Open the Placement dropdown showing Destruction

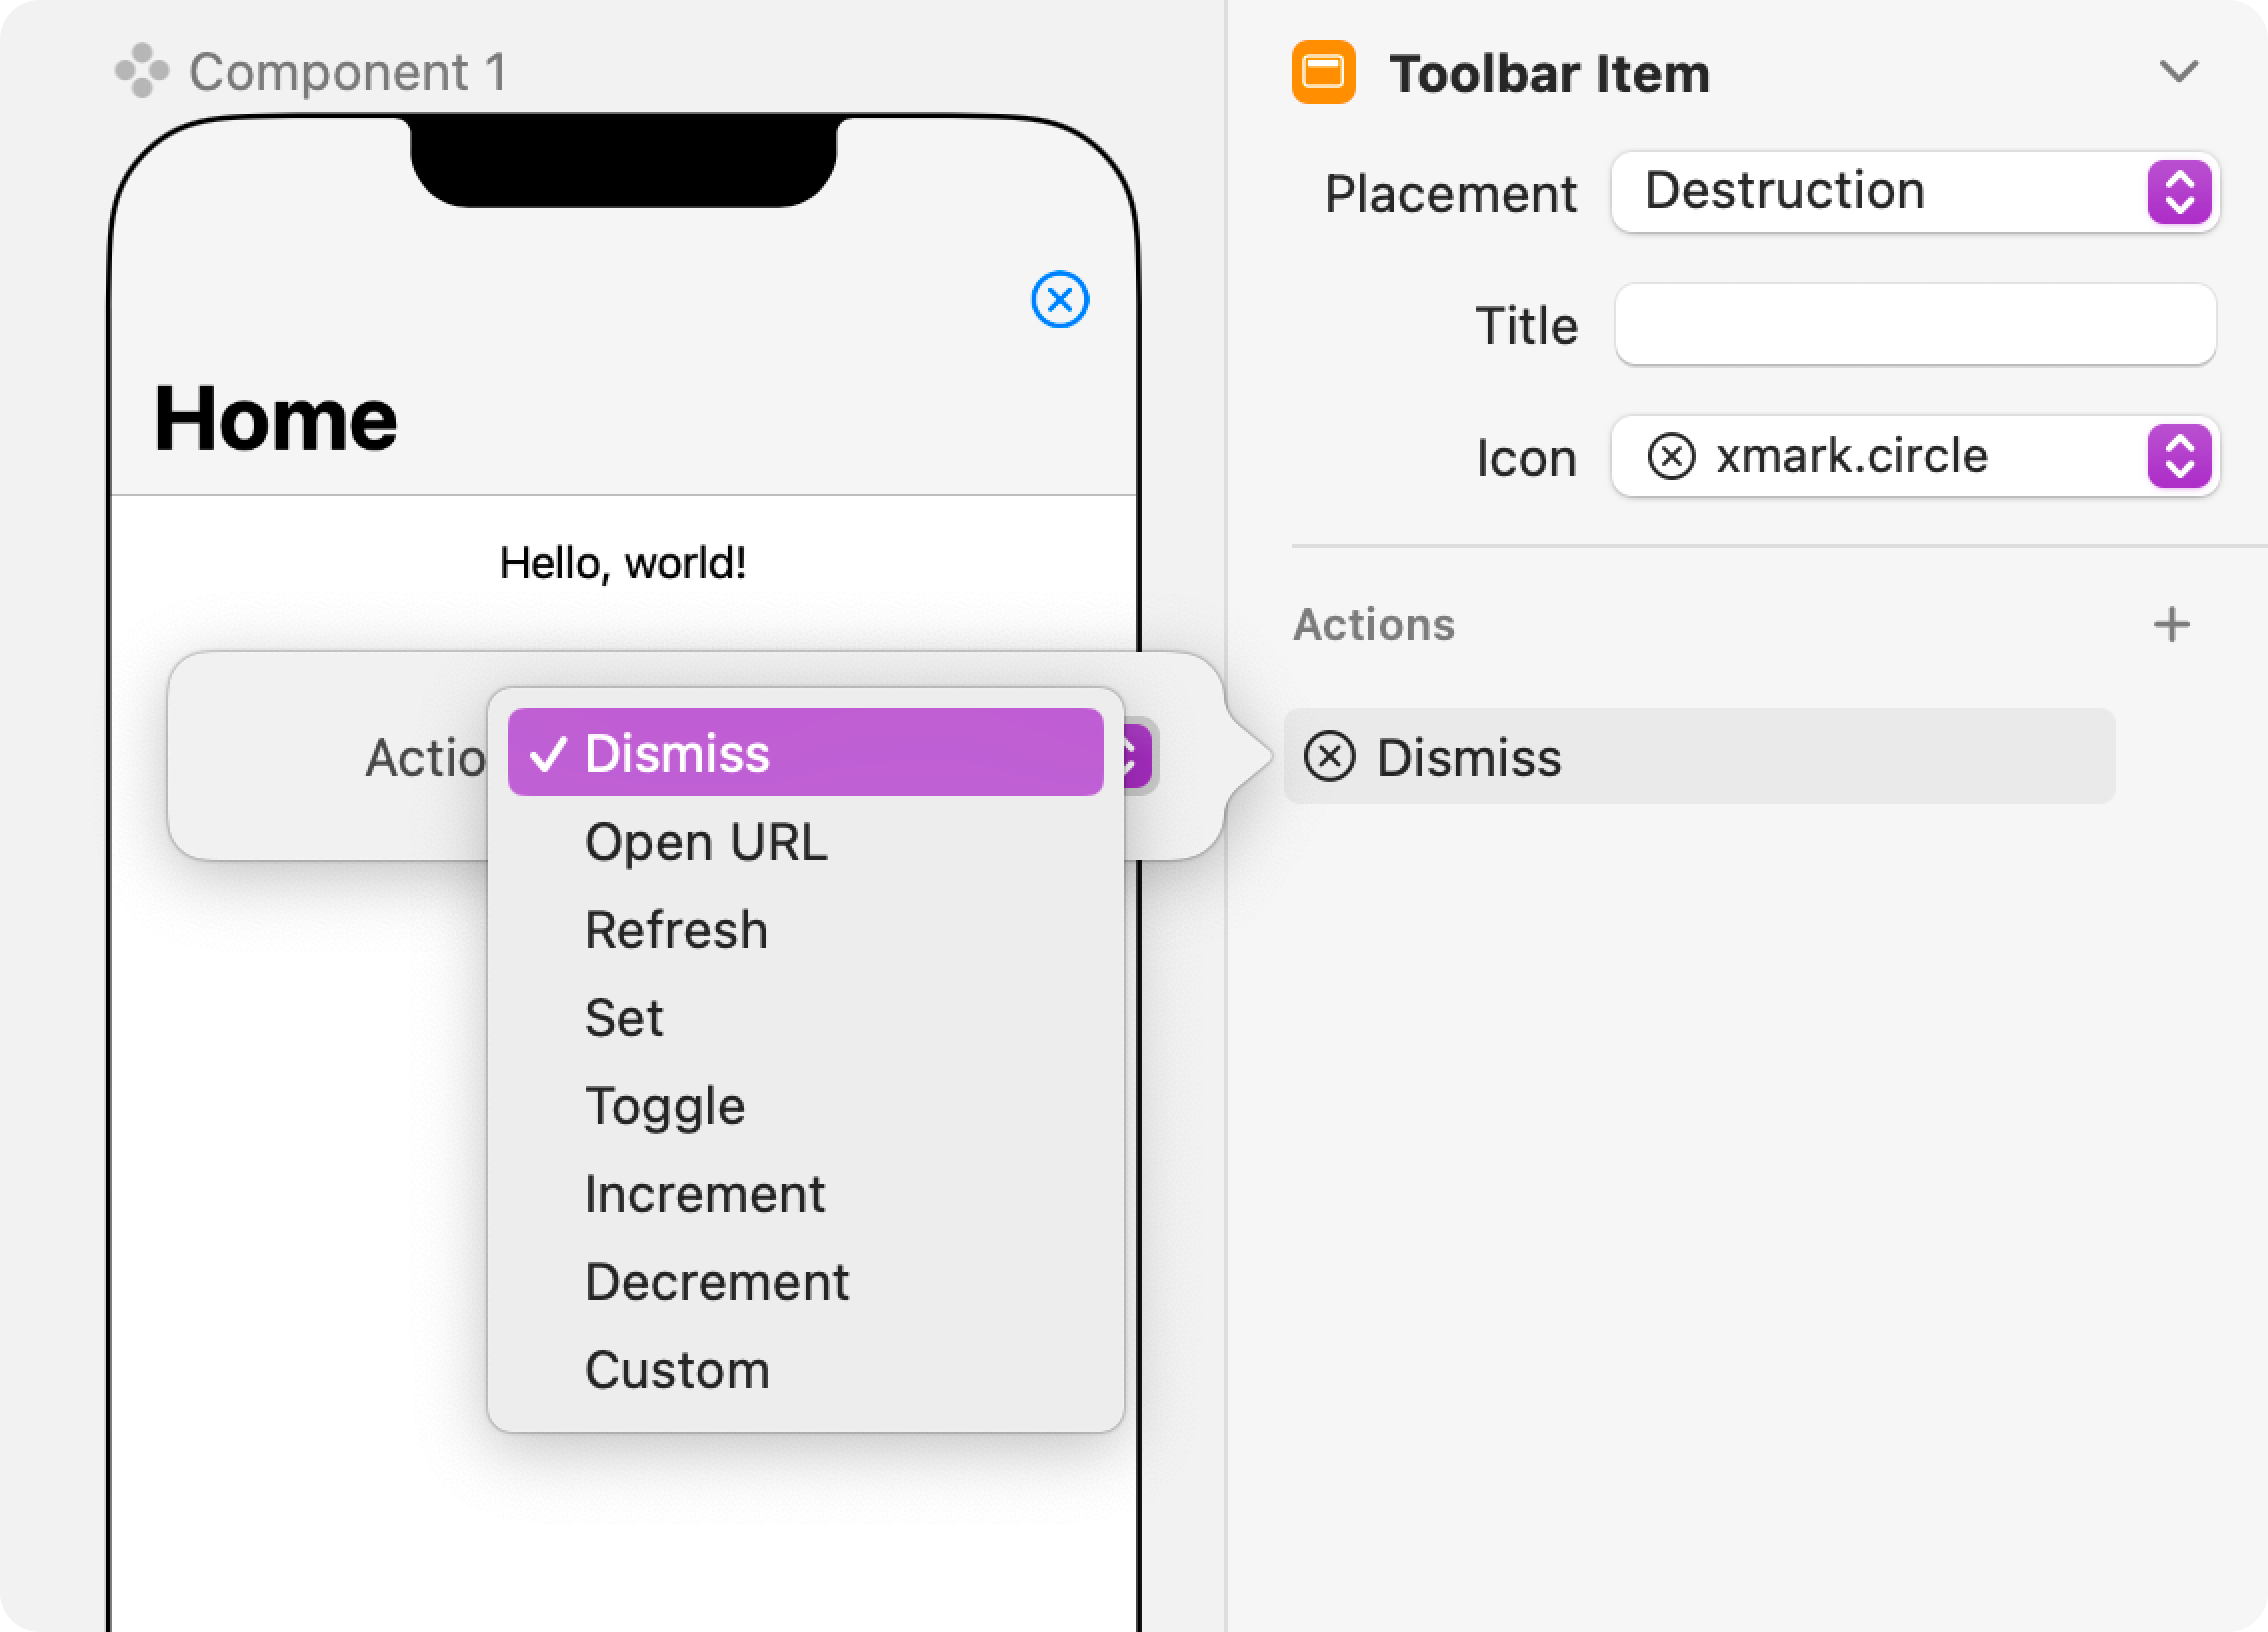point(1915,192)
